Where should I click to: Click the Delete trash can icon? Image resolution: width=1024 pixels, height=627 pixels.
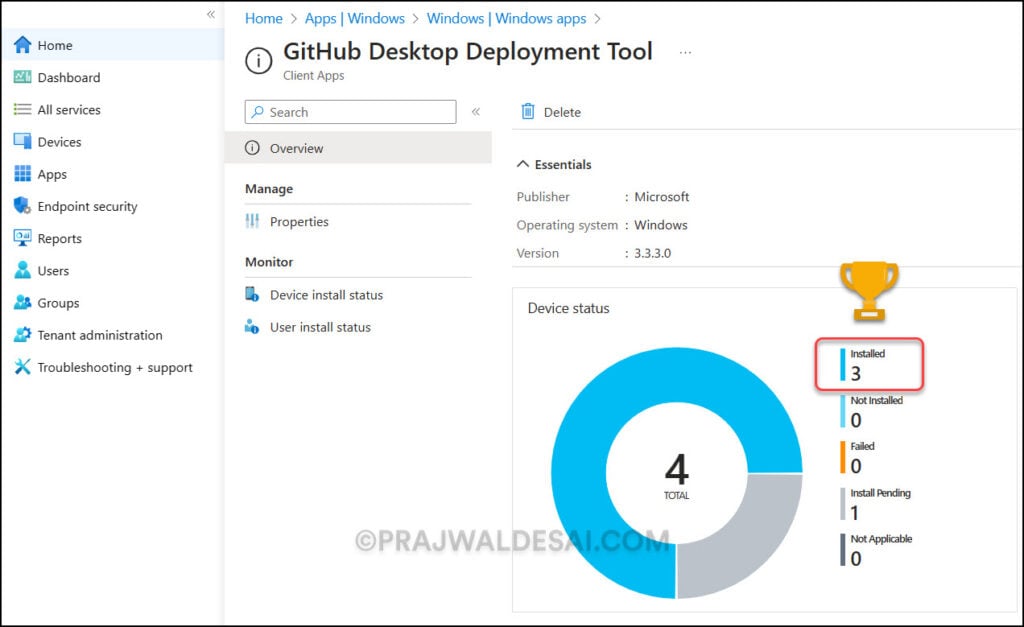pos(528,112)
